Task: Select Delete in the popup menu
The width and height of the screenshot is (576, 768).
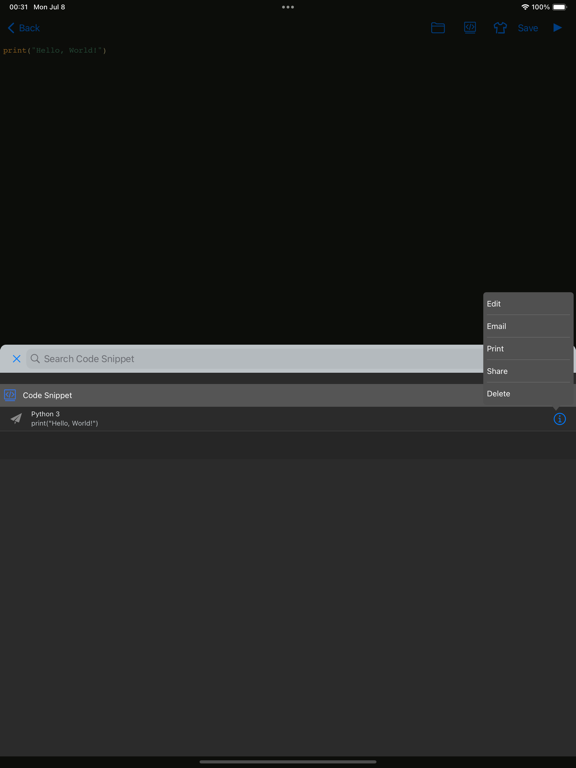Action: coord(528,394)
